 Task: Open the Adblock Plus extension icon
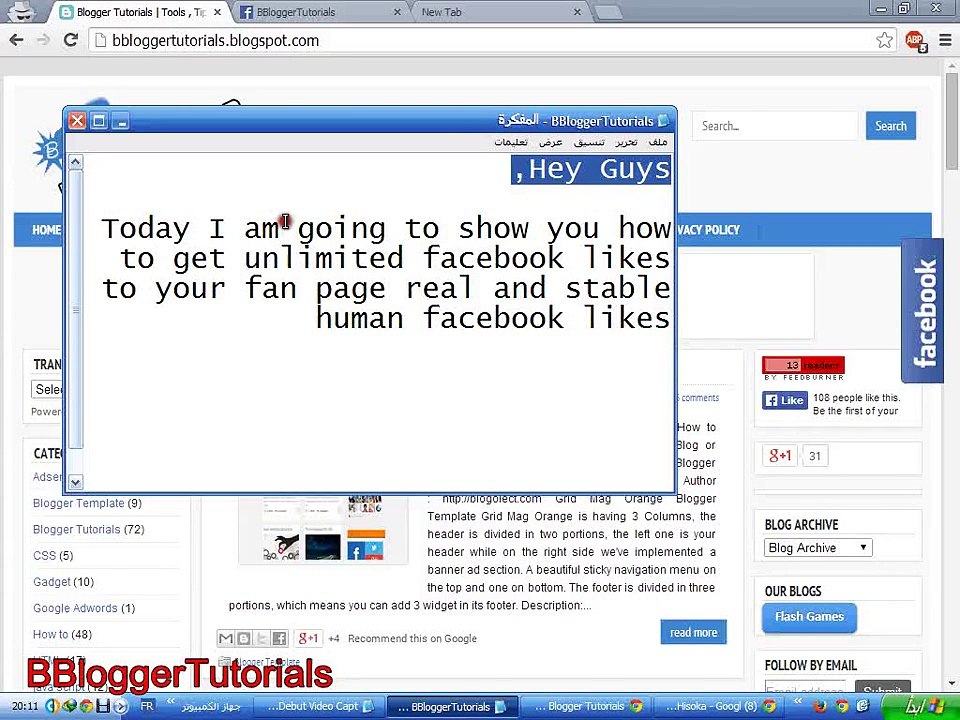(x=915, y=40)
